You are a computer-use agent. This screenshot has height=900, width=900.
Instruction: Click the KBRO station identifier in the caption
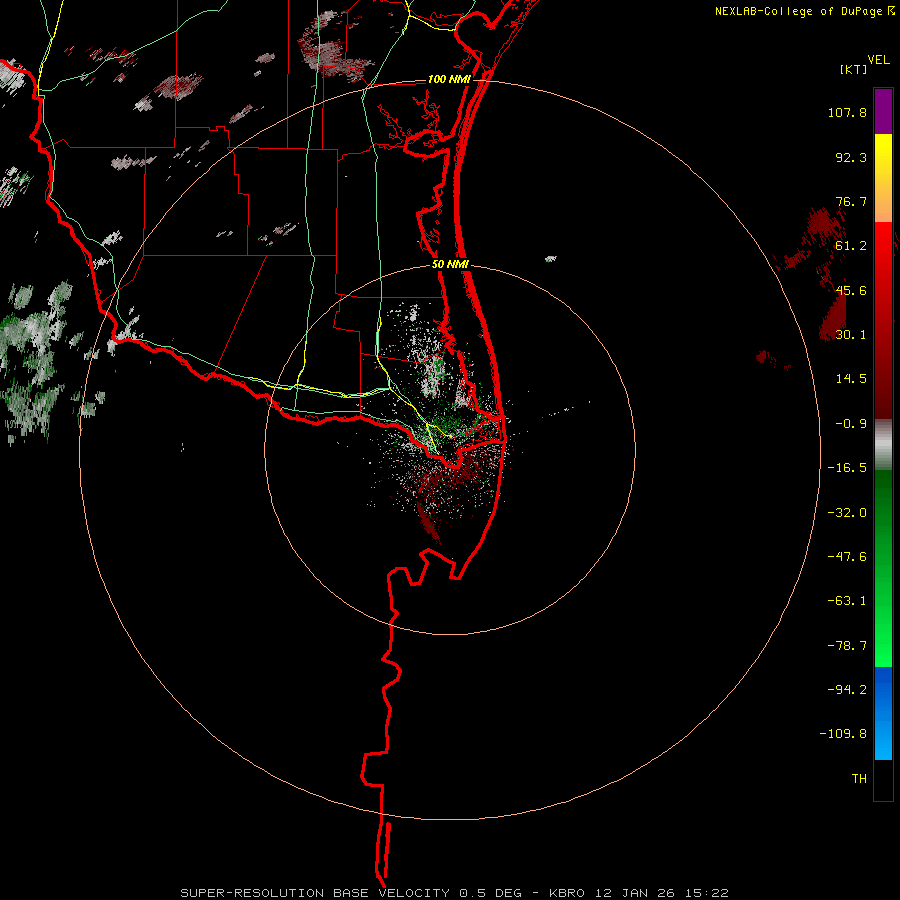click(x=567, y=893)
